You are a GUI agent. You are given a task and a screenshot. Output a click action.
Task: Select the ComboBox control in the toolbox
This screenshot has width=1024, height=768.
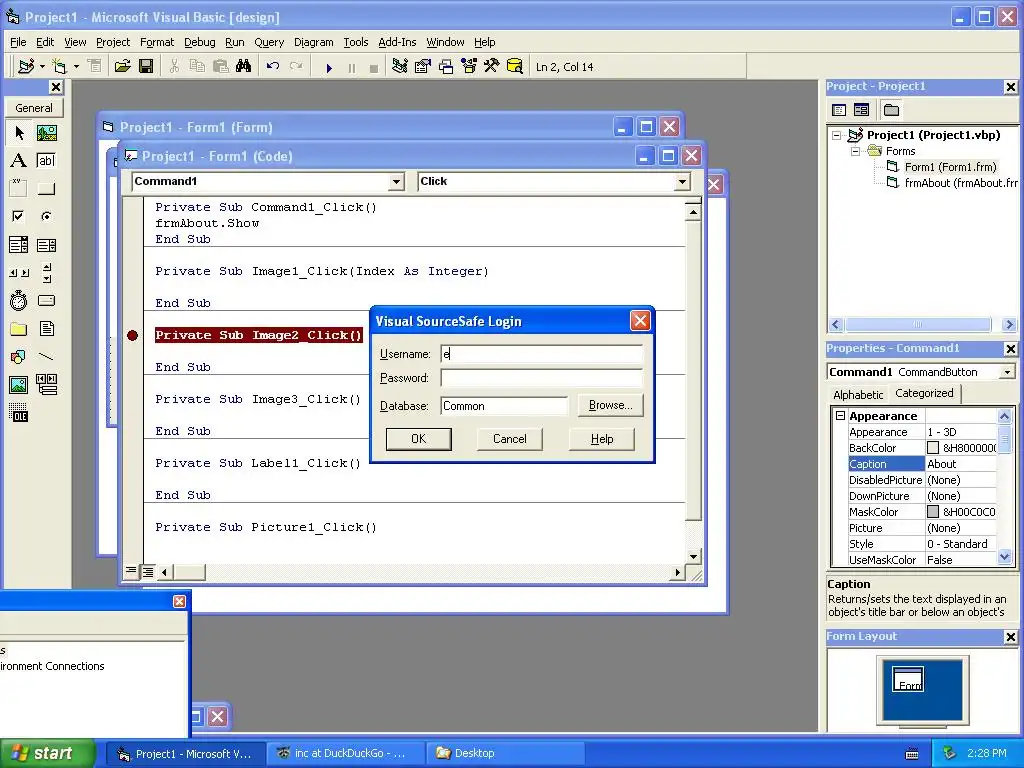pos(19,245)
